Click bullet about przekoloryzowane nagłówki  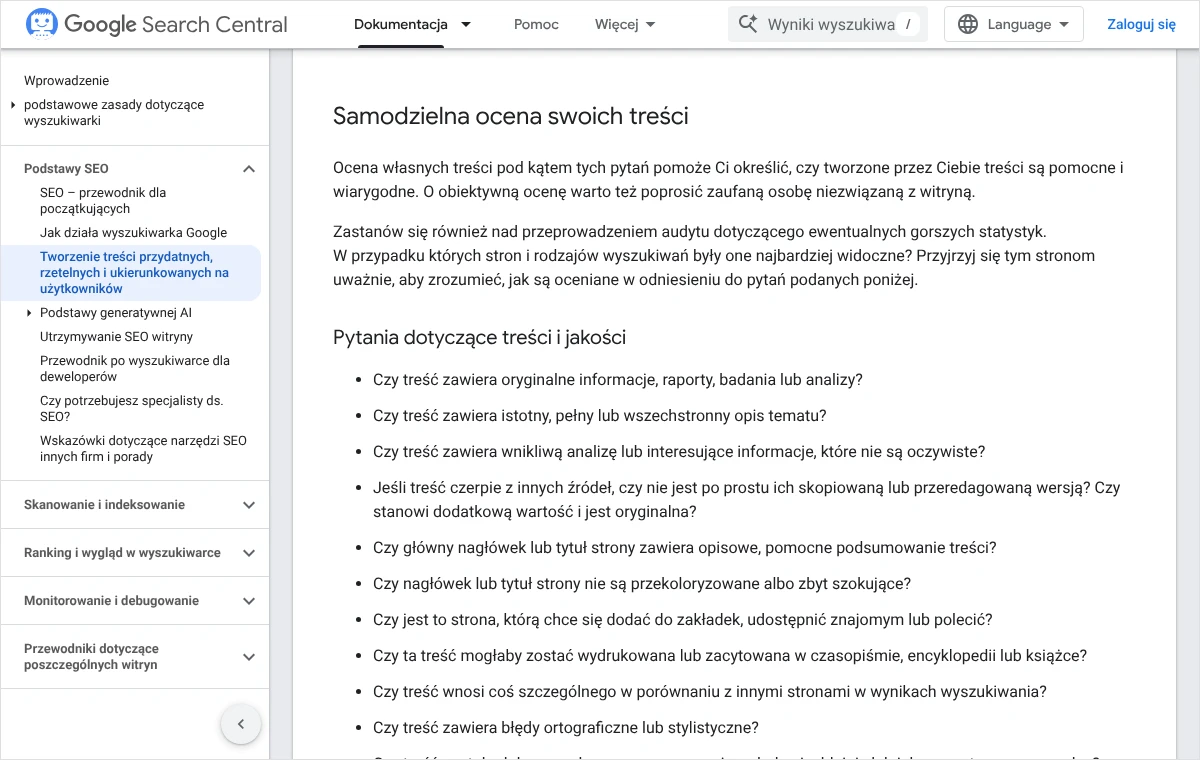642,584
